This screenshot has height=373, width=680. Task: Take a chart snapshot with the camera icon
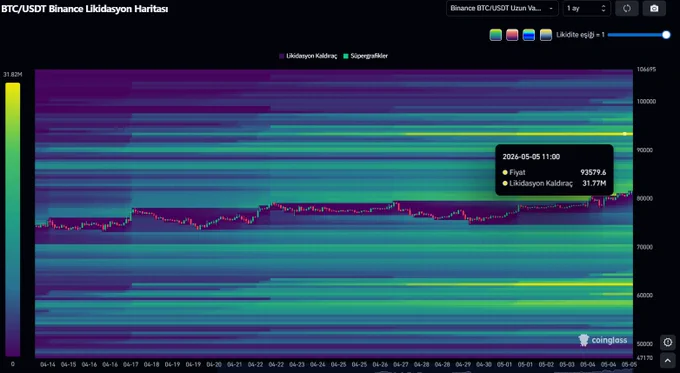click(654, 8)
